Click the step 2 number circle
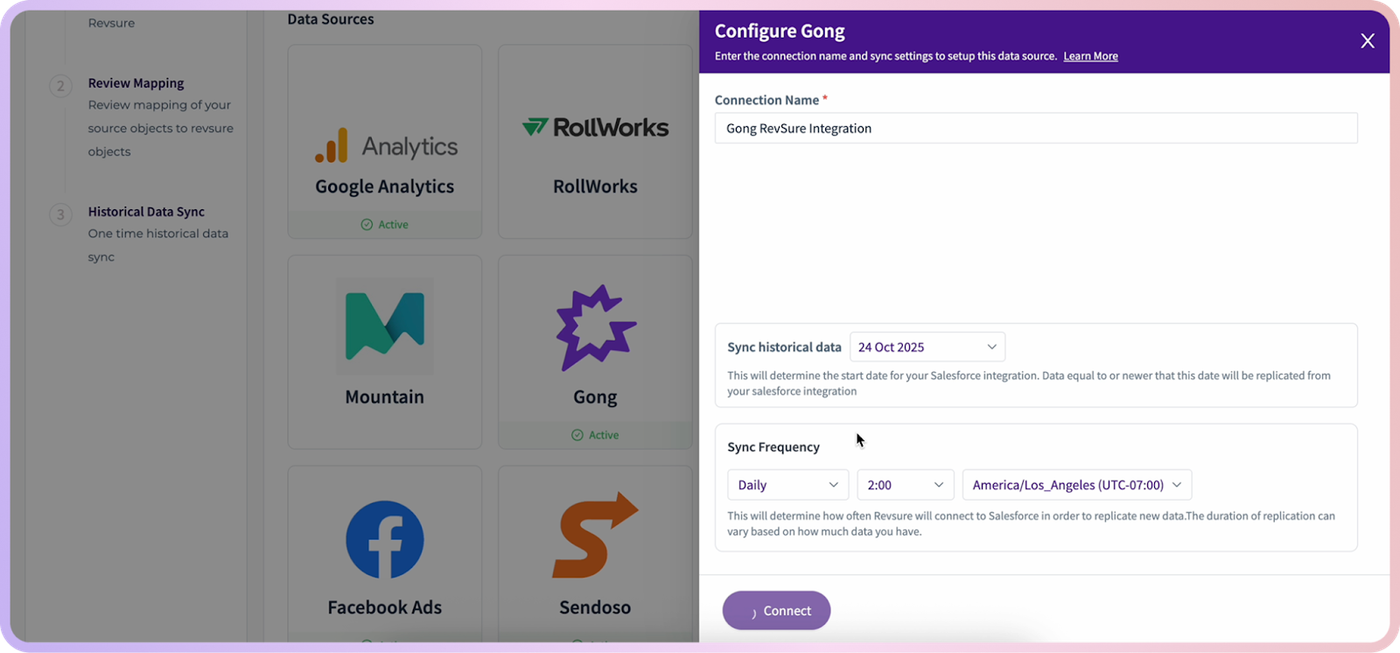 61,86
